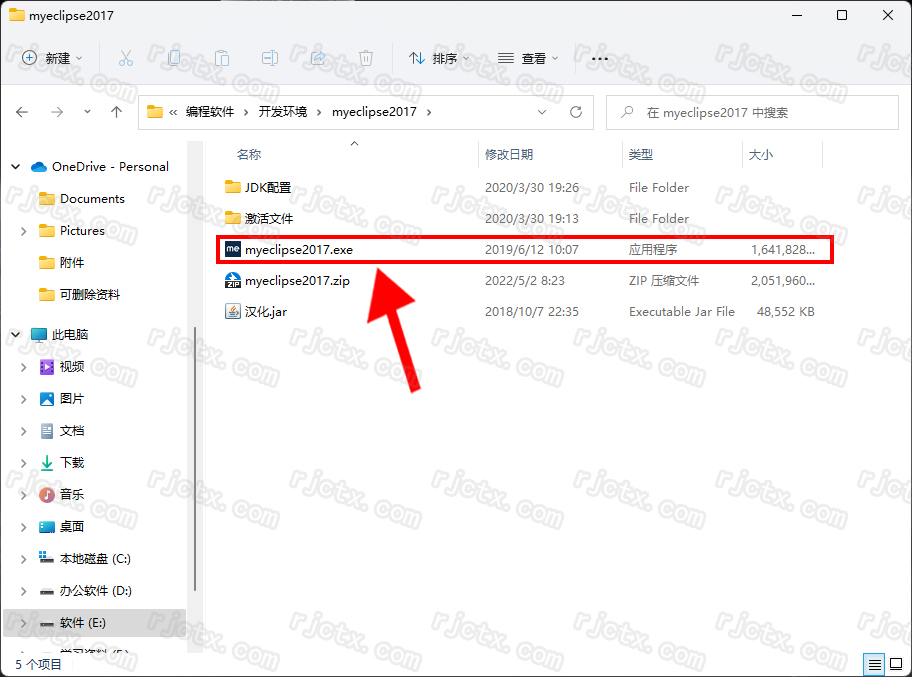This screenshot has width=912, height=677.
Task: Click the Share icon in toolbar
Action: [x=318, y=58]
